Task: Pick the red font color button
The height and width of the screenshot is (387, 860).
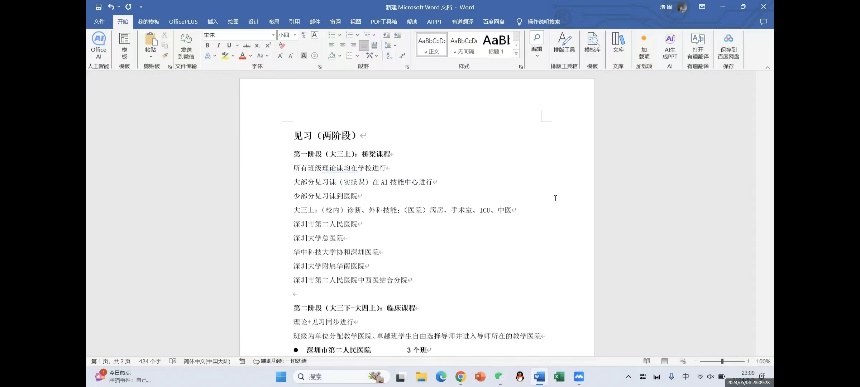Action: [242, 56]
